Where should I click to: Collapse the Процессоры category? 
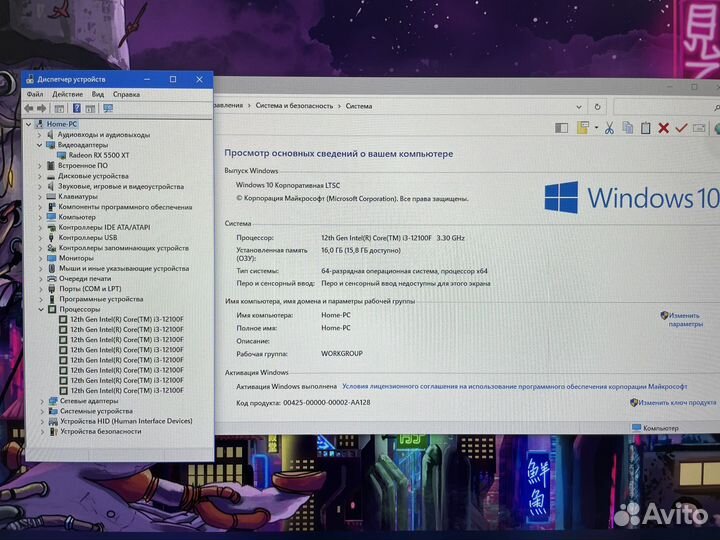point(41,309)
